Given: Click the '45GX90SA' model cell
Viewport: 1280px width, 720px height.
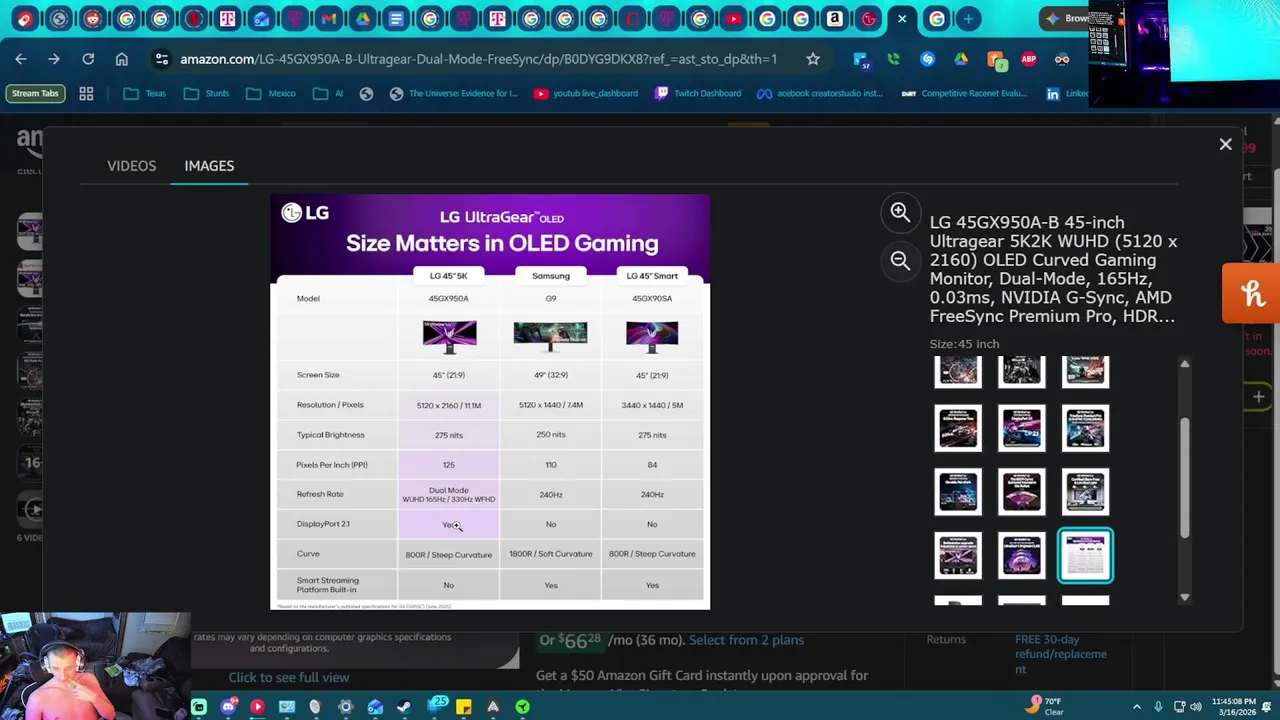Looking at the screenshot, I should point(652,298).
